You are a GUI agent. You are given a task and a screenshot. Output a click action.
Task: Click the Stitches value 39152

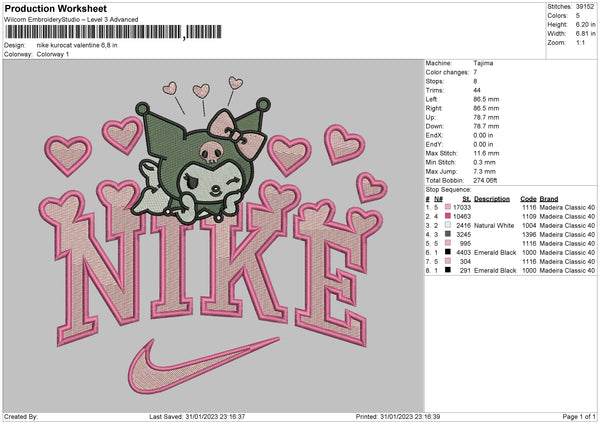coord(585,7)
